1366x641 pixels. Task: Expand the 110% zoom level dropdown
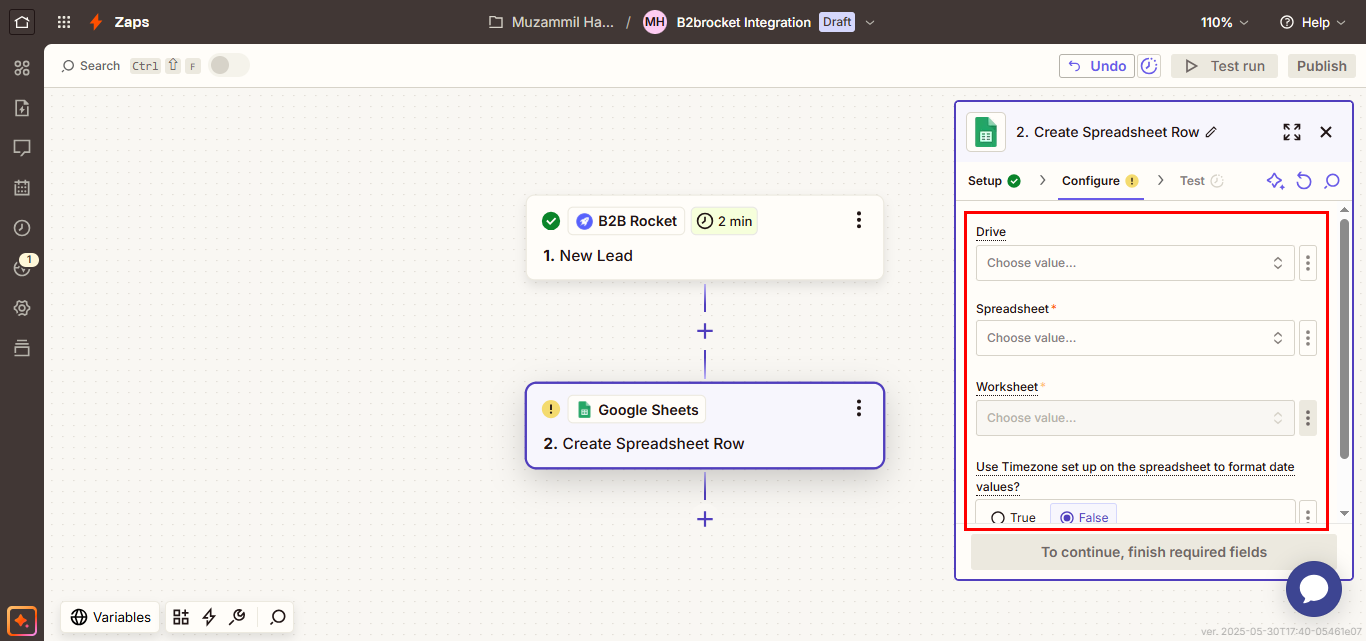pyautogui.click(x=1225, y=22)
